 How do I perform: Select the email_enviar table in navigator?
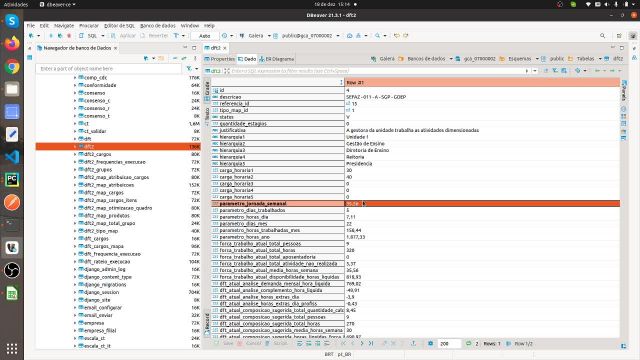pos(98,315)
